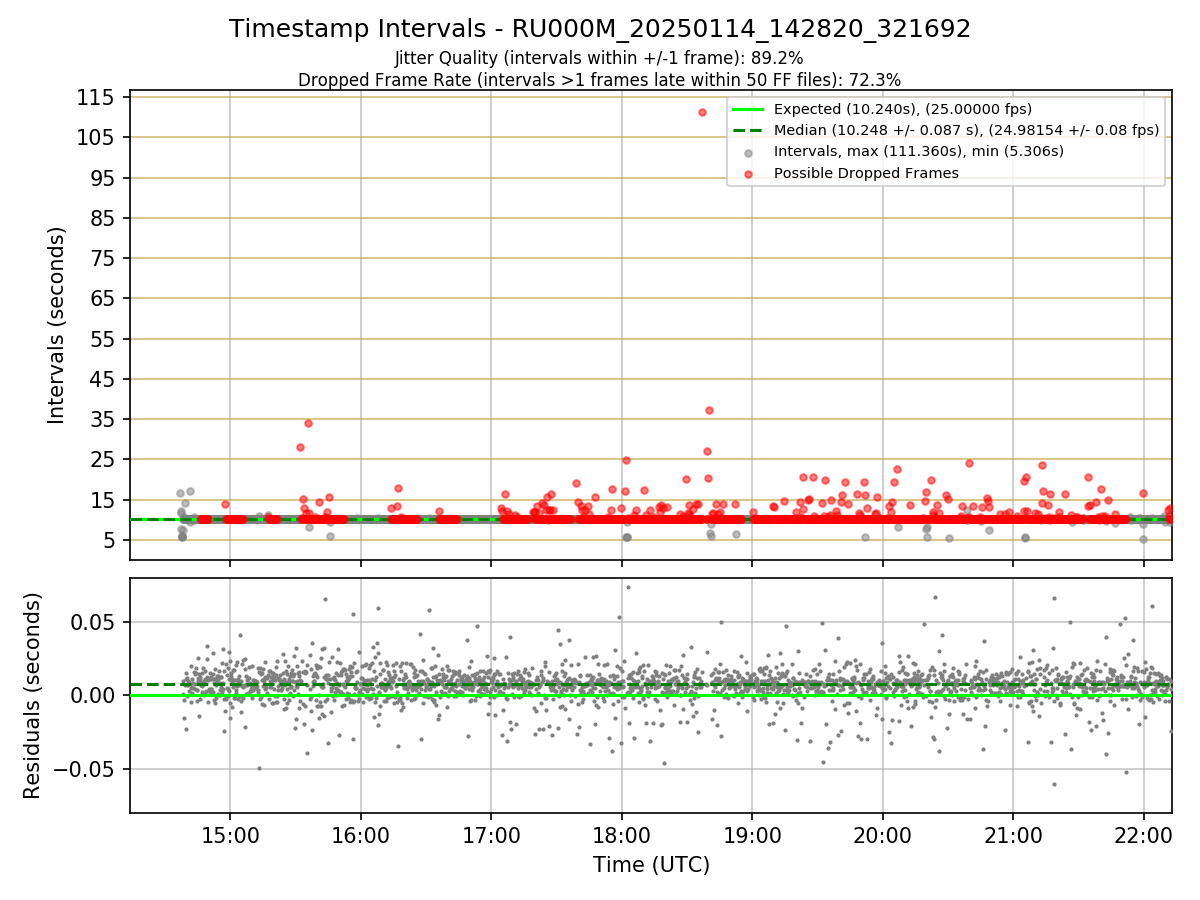The width and height of the screenshot is (1200, 900).
Task: Click the 'Residuals (seconds)' y-axis label
Action: [x=32, y=695]
